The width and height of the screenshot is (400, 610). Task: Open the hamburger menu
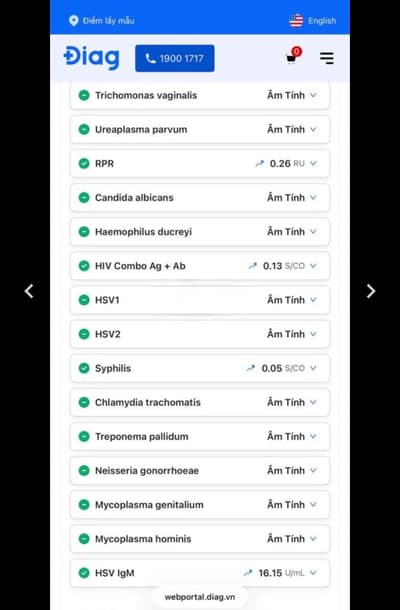pyautogui.click(x=327, y=58)
